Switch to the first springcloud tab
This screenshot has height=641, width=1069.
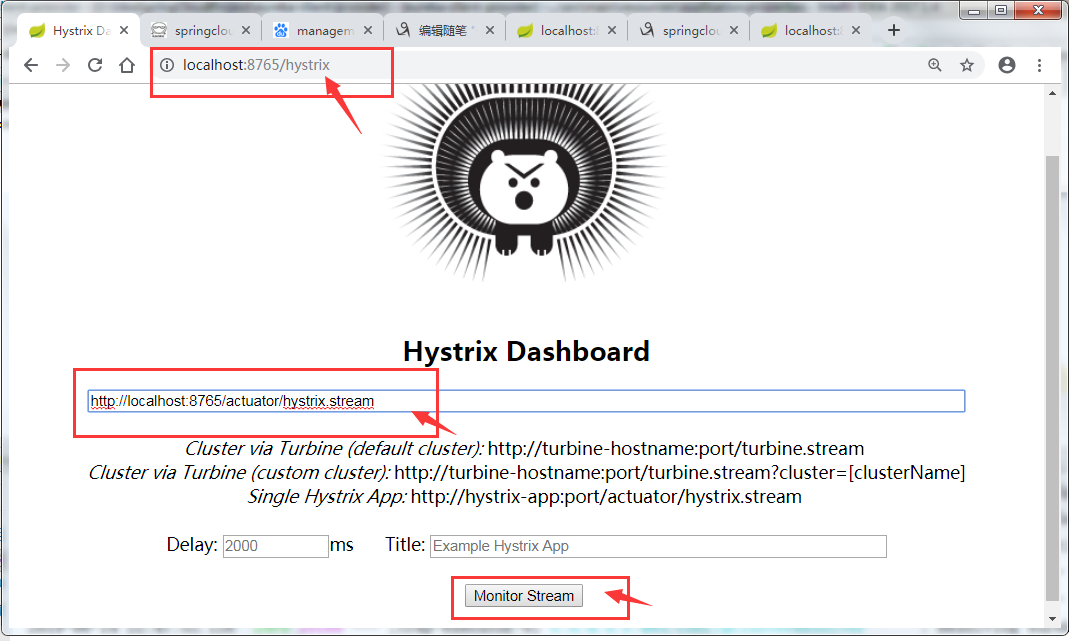(198, 31)
